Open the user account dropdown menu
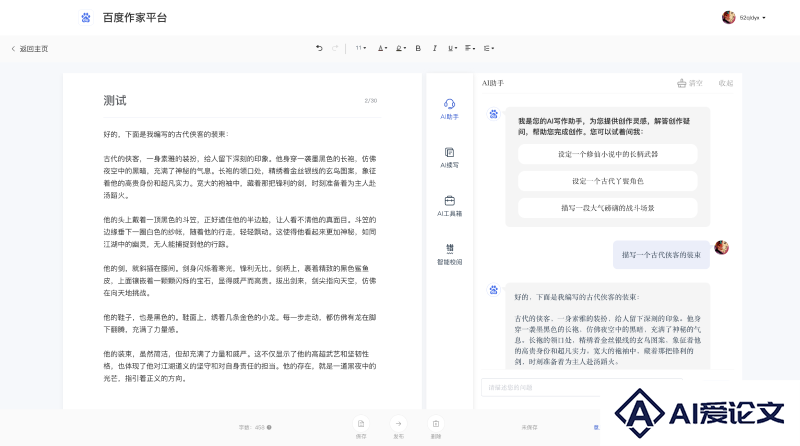Viewport: 800px width, 446px height. pyautogui.click(x=753, y=17)
